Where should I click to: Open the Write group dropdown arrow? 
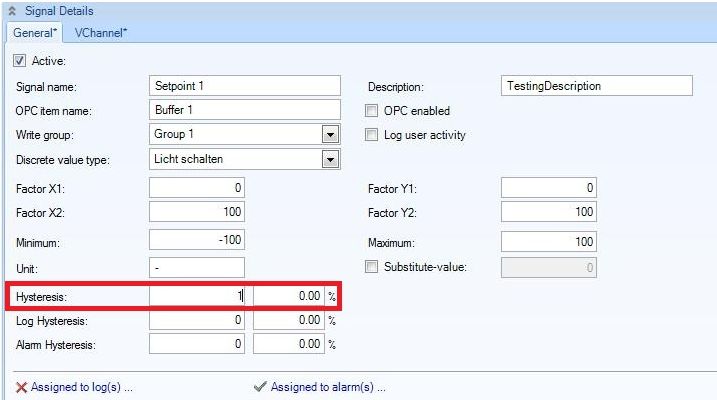coord(331,135)
